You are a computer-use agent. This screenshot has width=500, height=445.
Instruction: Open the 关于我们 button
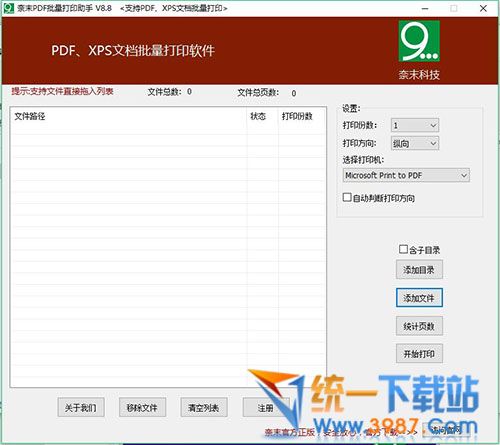[x=81, y=407]
